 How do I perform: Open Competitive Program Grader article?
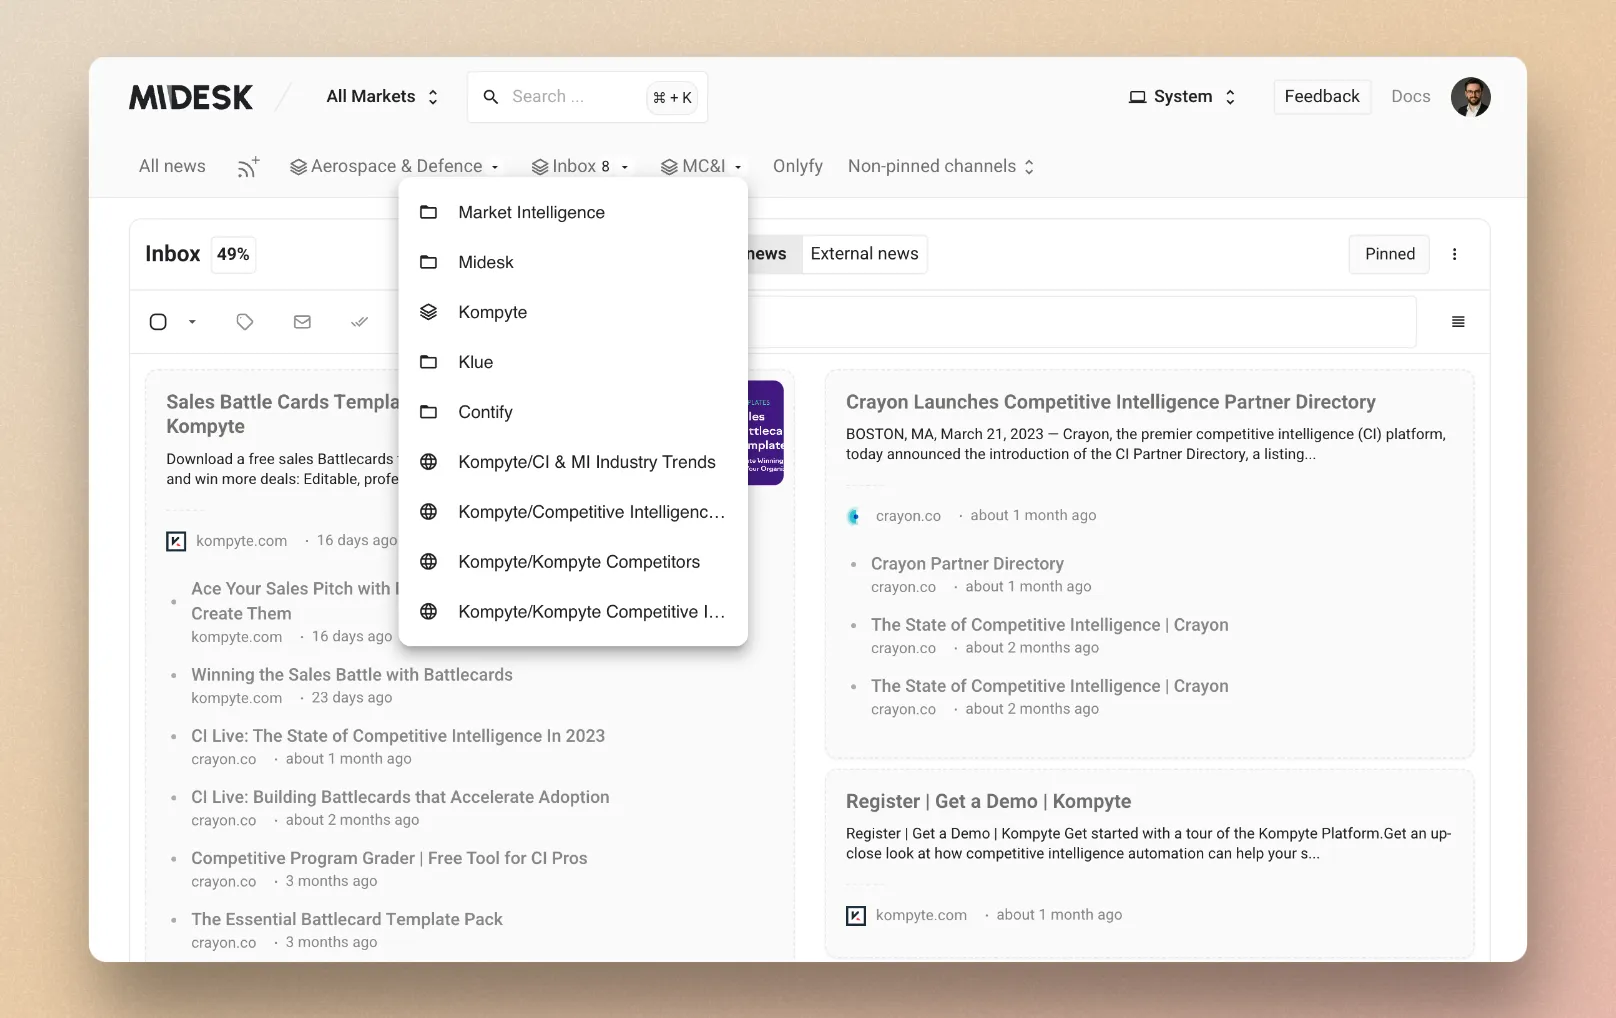(389, 858)
